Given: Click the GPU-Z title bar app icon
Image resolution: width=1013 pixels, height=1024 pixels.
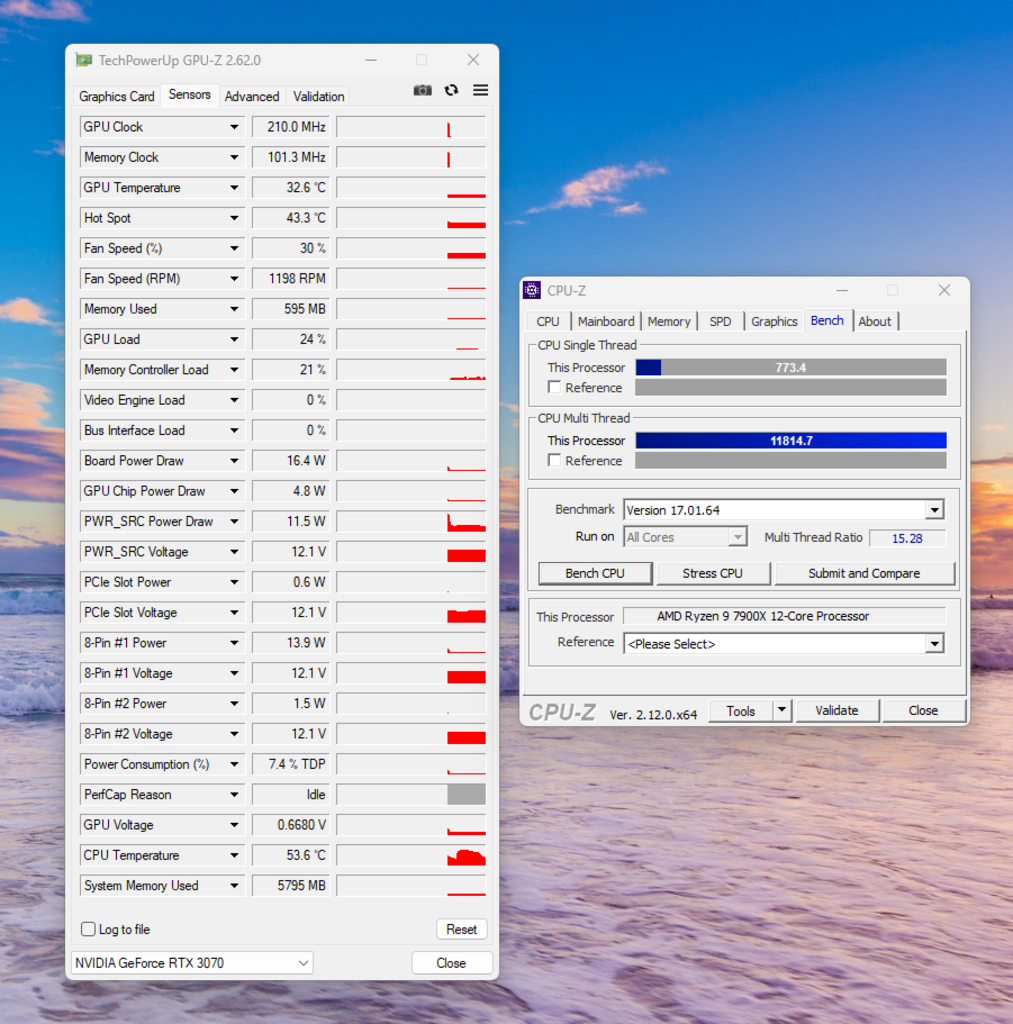Looking at the screenshot, I should (x=84, y=60).
